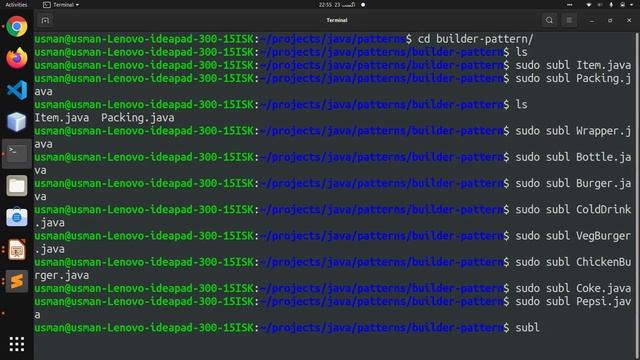Open terminal search with magnifier icon
Viewport: 640px width, 360px height.
(549, 20)
